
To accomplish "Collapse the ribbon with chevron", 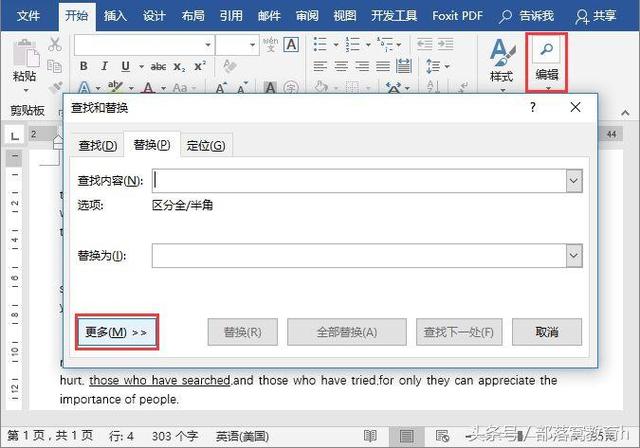I will point(625,113).
